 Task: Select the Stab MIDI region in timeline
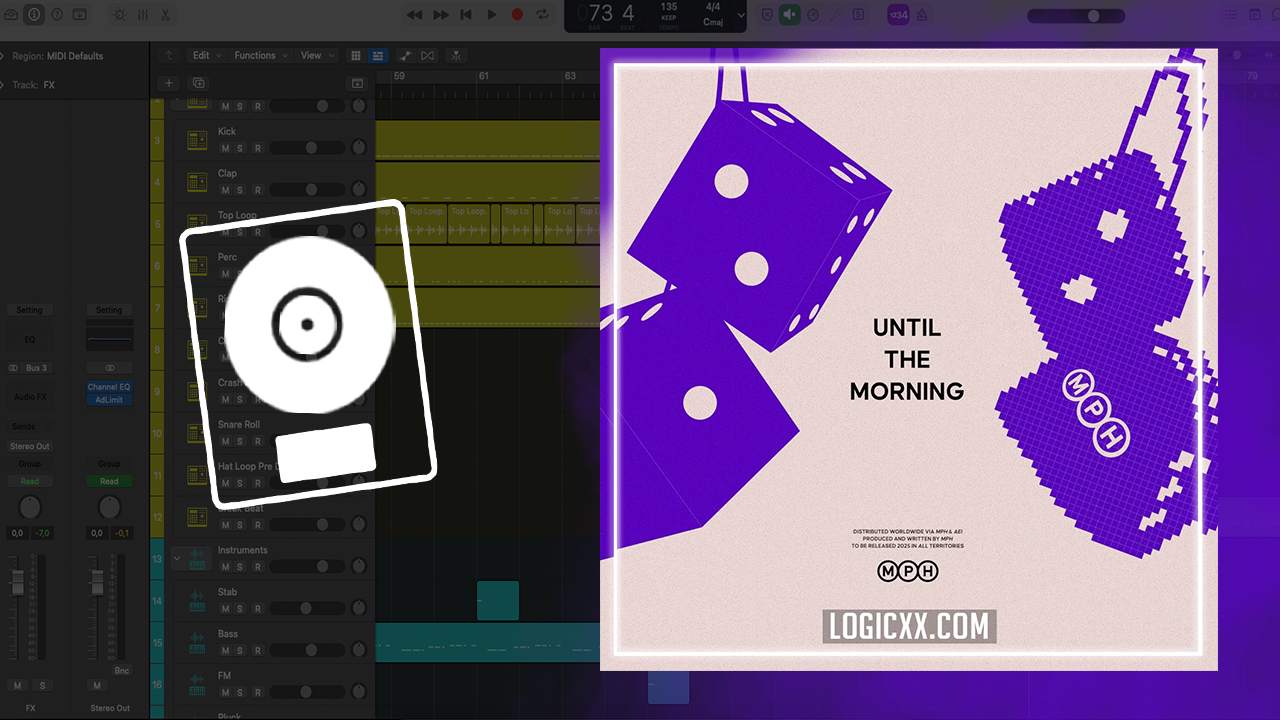498,600
